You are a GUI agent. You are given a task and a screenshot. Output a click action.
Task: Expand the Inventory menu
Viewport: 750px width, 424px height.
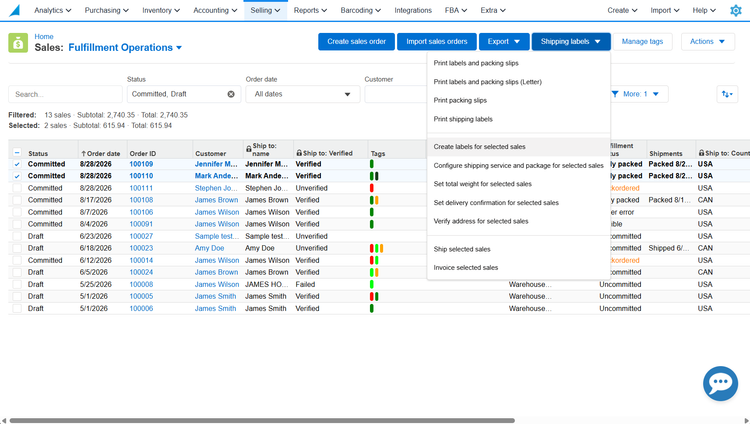[161, 10]
